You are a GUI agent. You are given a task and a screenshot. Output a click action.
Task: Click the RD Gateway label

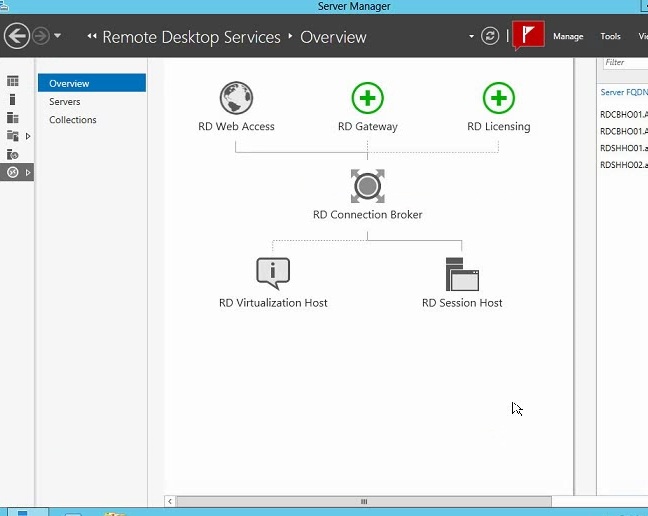367,126
